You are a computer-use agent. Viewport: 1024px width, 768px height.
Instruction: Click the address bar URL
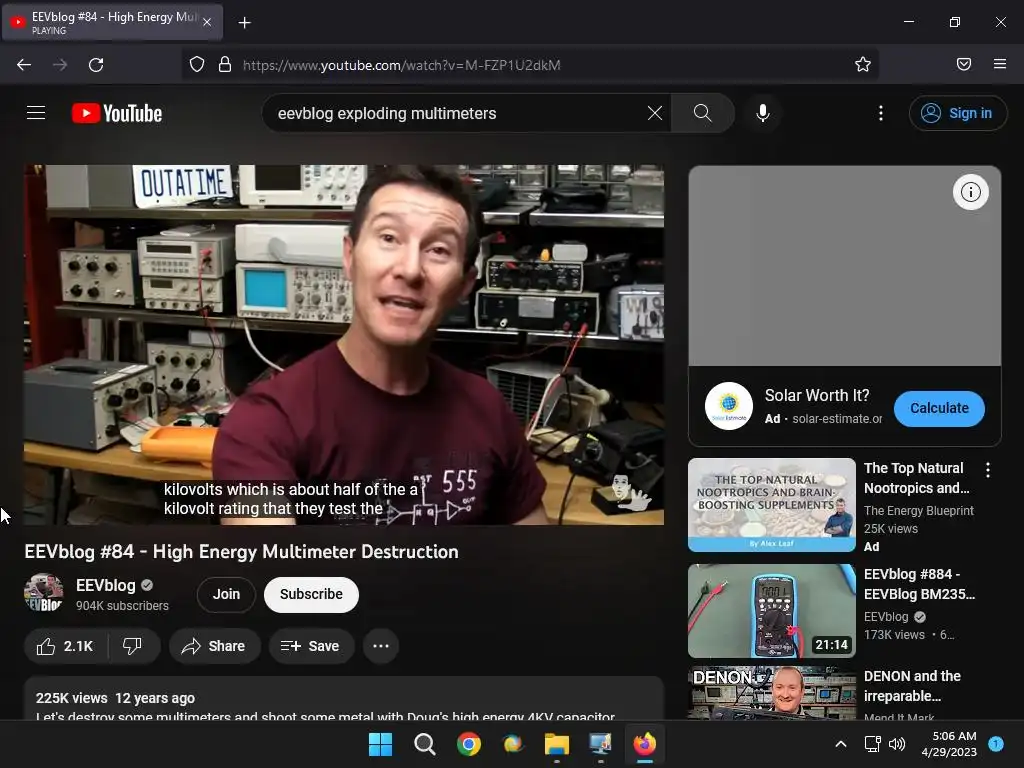(x=402, y=65)
